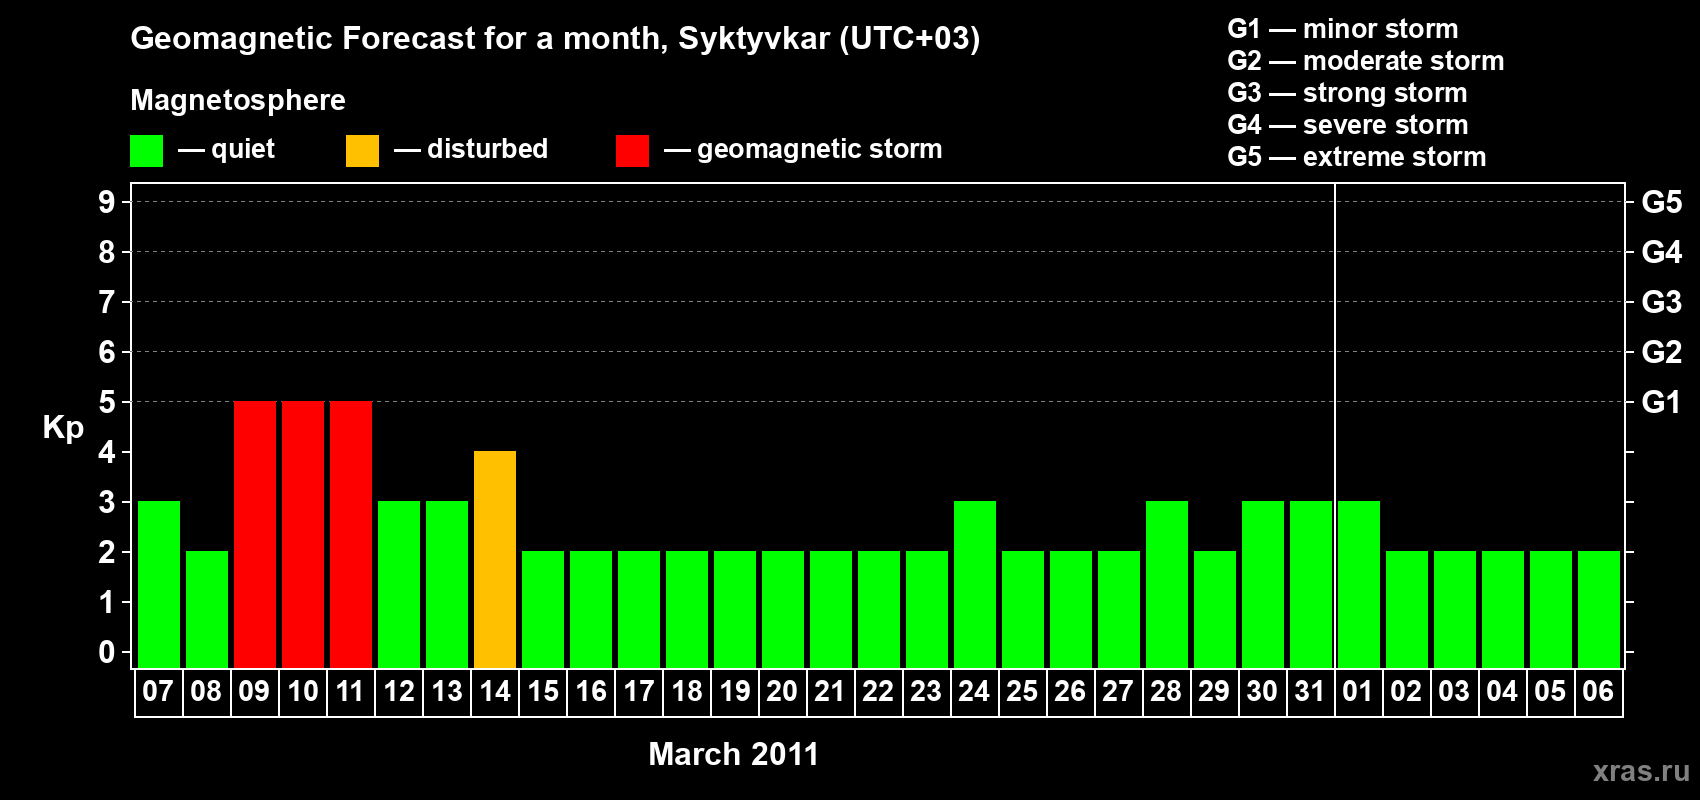Click the Magnetosphere heading
1700x800 pixels.
[238, 101]
